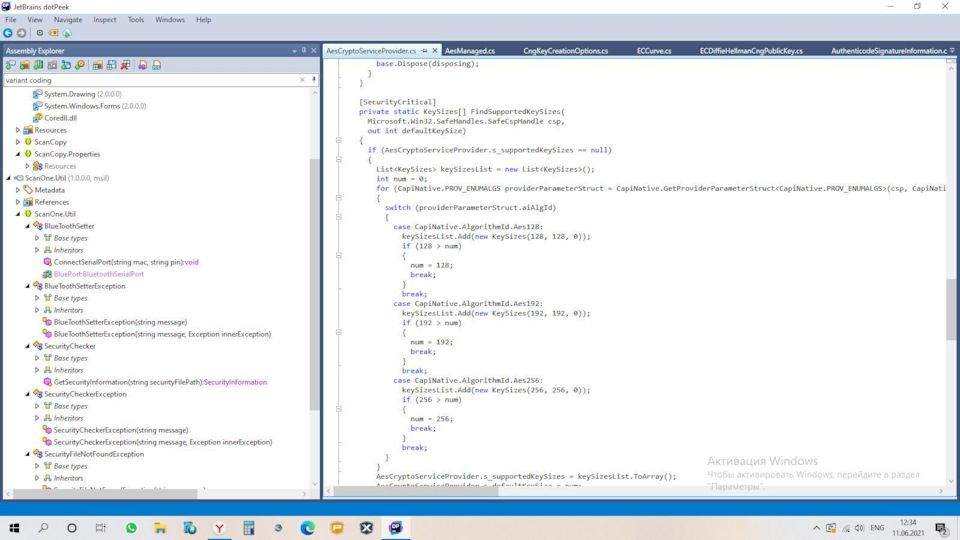Click the gray grid icon in Assembly Explorer toolbar

tap(52, 65)
